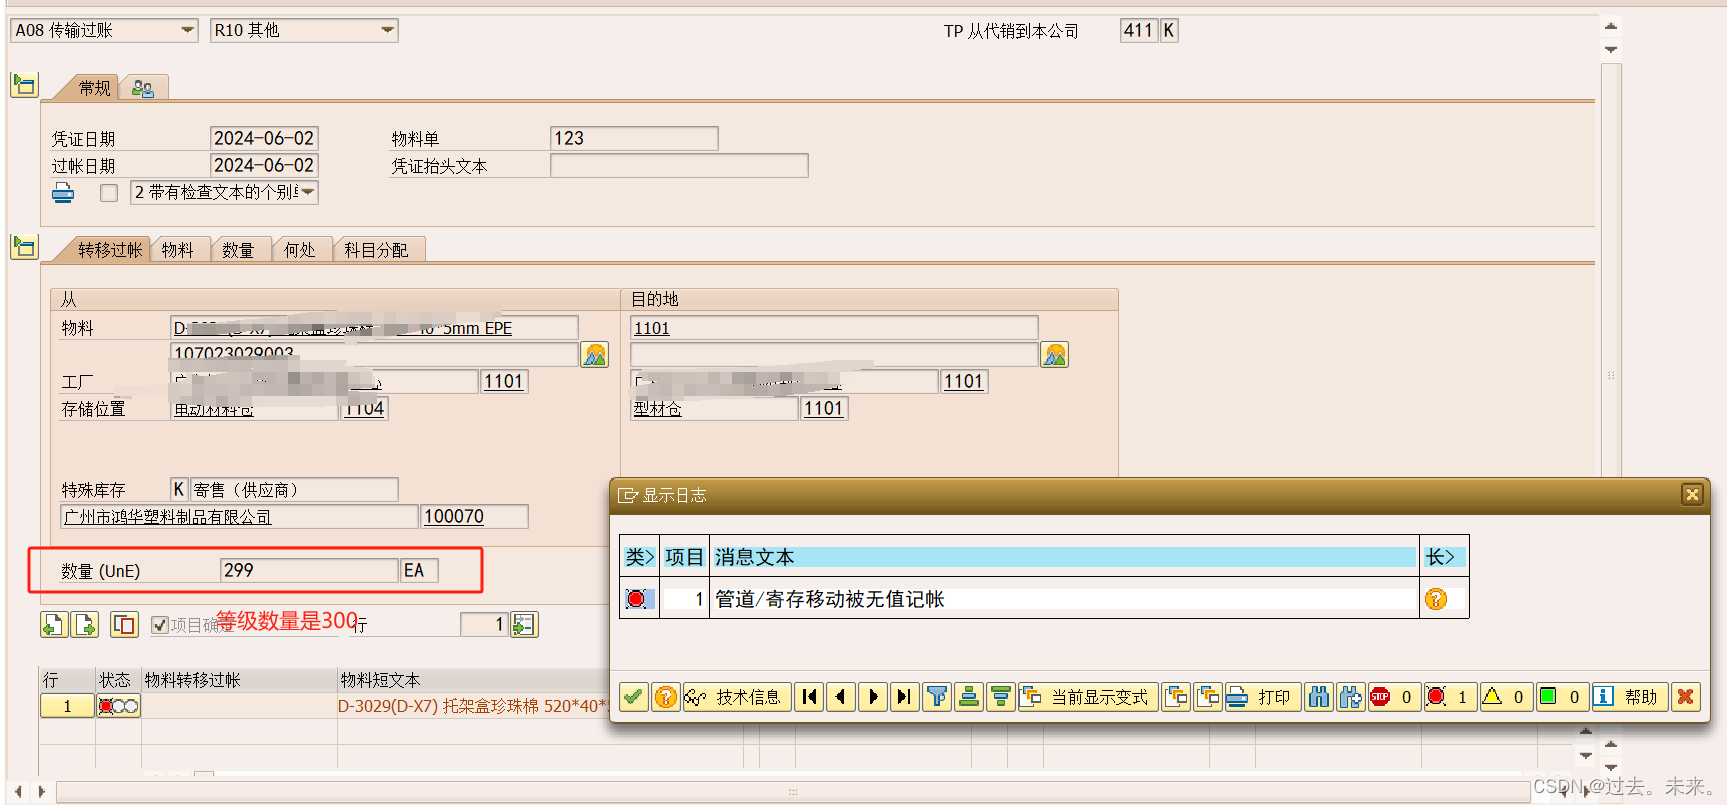This screenshot has height=805, width=1727.
Task: Click the printer icon under 过帐日期
Action: (x=63, y=192)
